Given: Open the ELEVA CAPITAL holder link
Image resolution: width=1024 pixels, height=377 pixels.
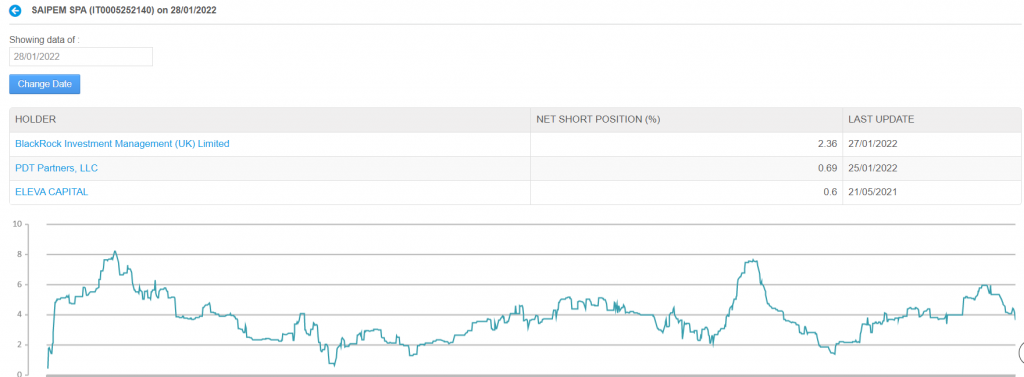Looking at the screenshot, I should 52,192.
